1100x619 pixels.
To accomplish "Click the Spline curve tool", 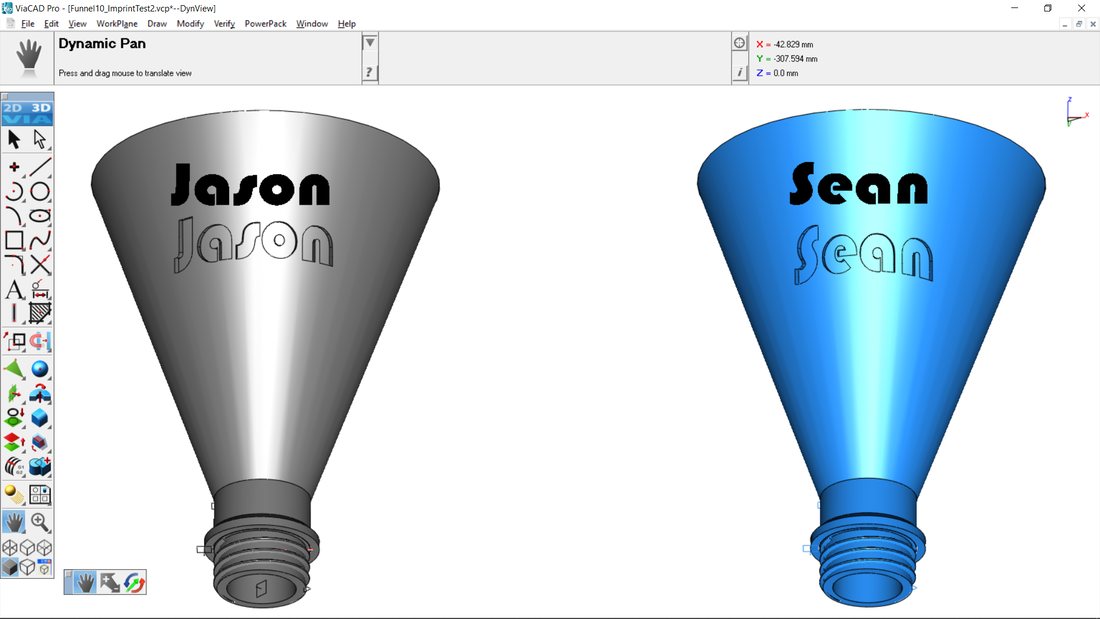I will (x=40, y=240).
